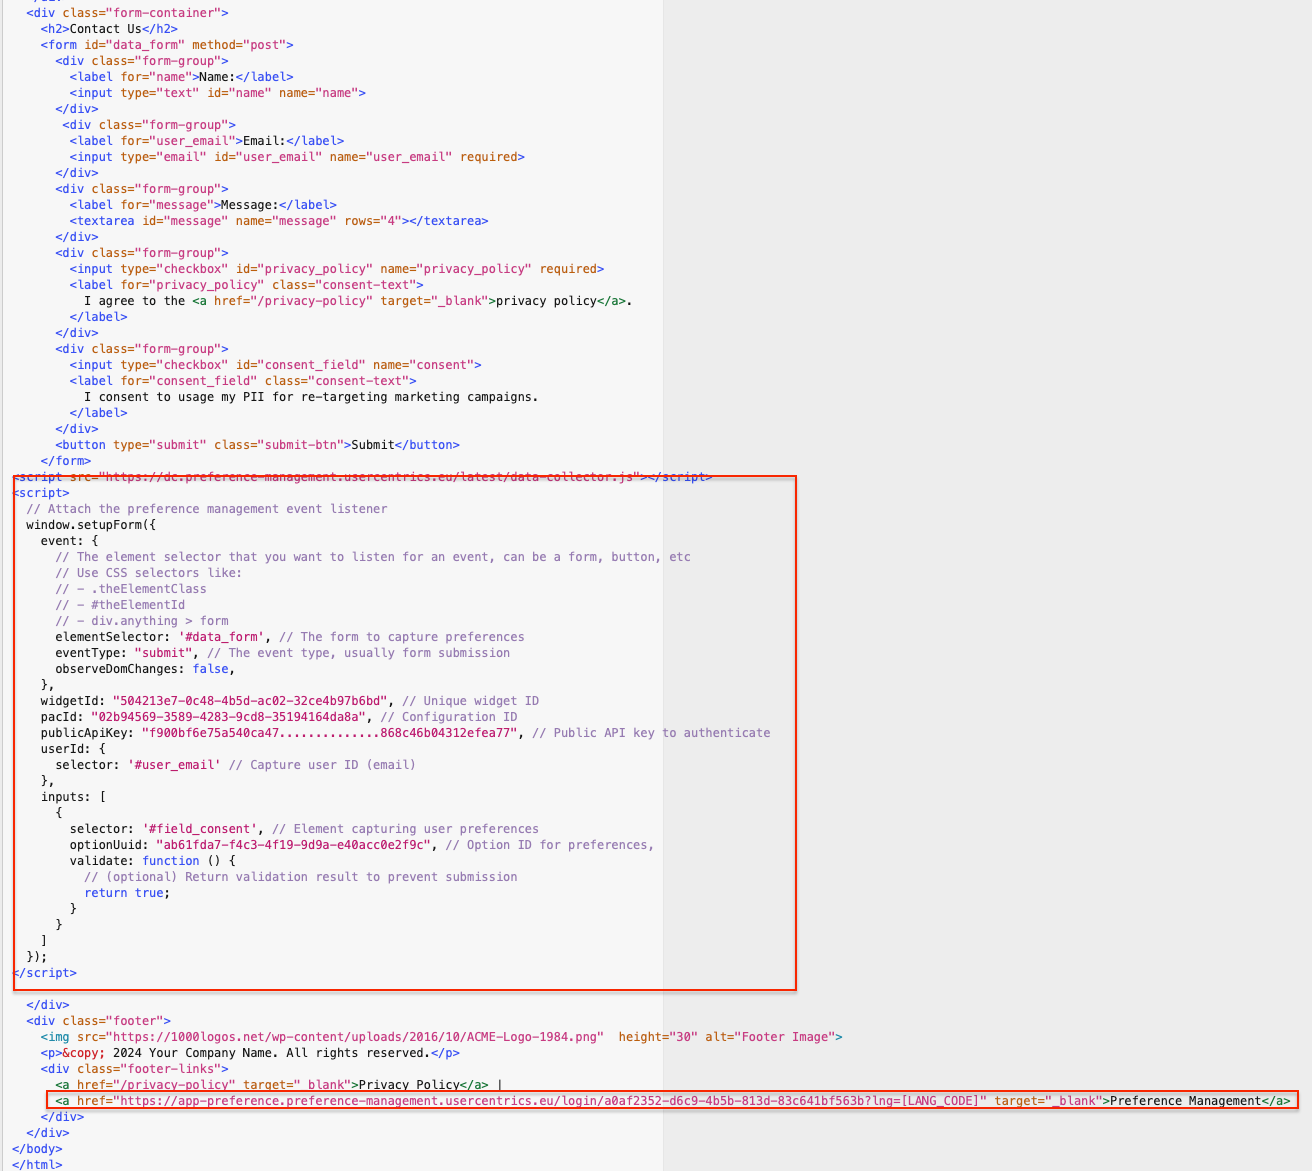Click the label for="consent_field" line
Viewport: 1312px width, 1171px height.
click(x=243, y=381)
